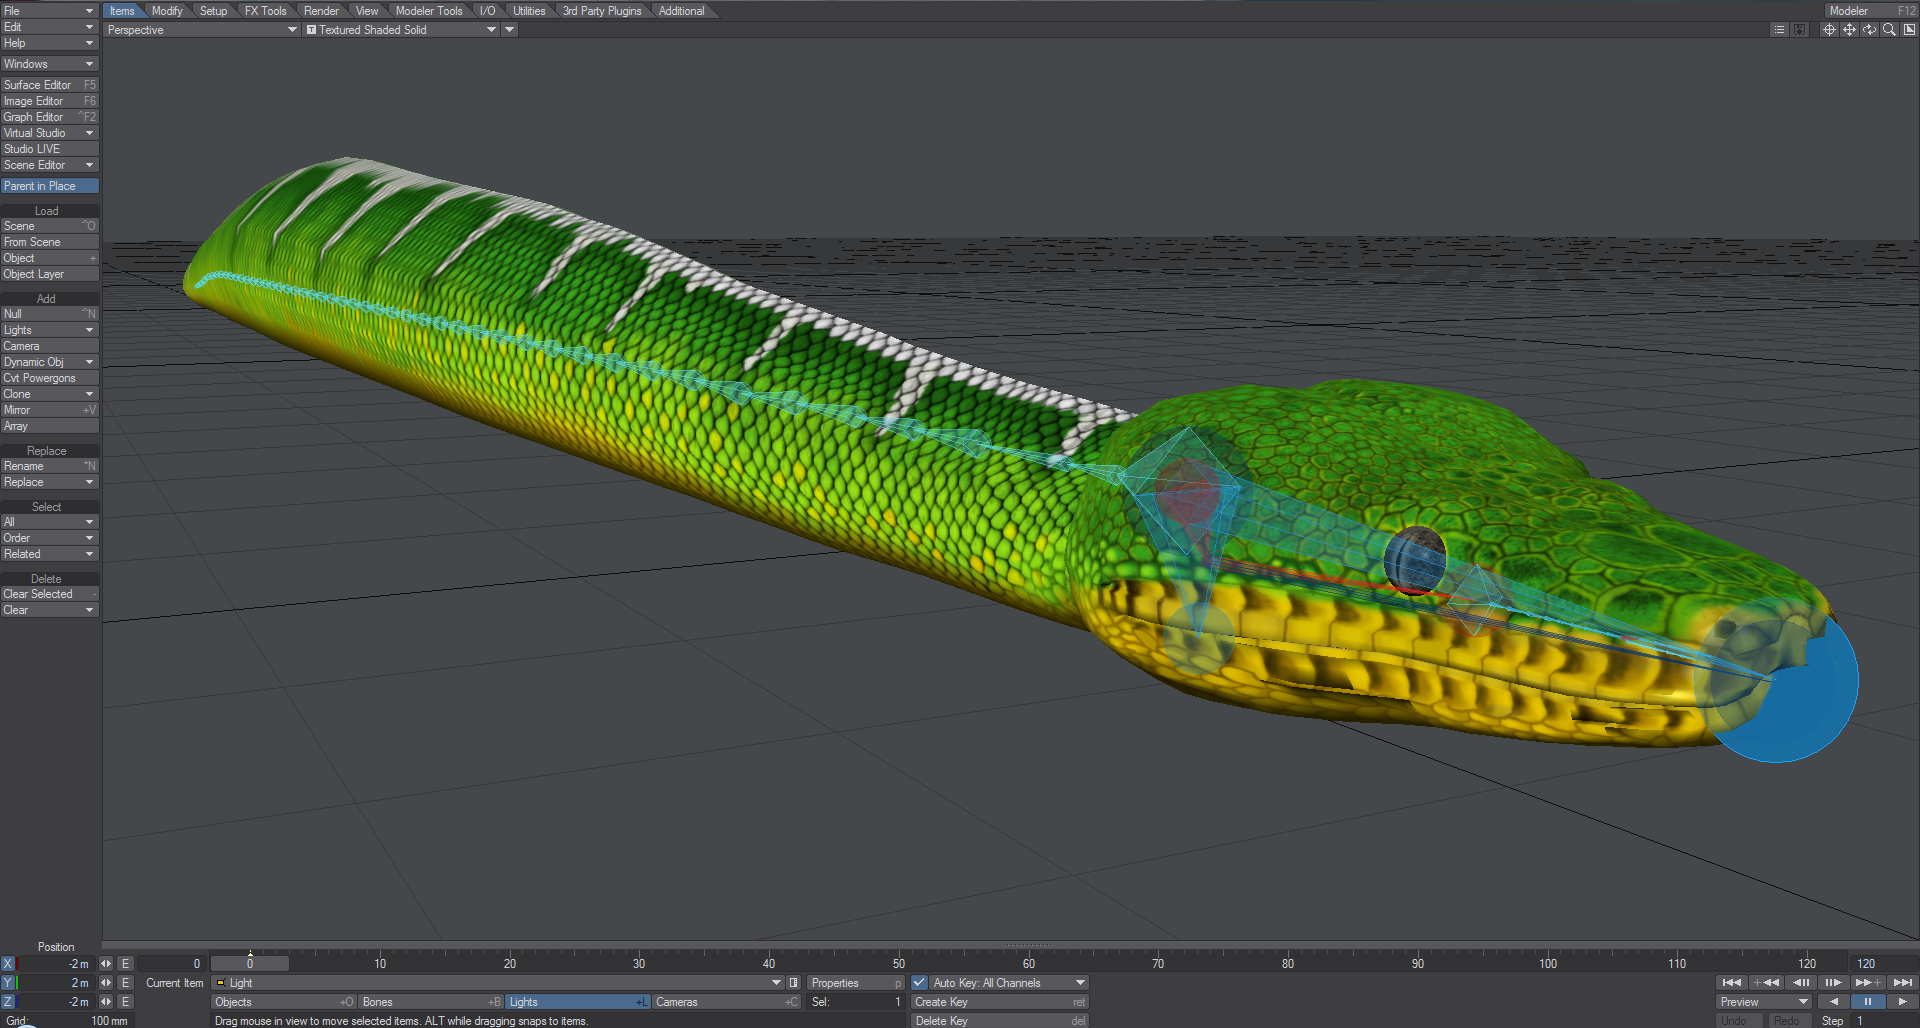Screen dimensions: 1920x1028
Task: Select the Move tool icon
Action: tap(1849, 30)
